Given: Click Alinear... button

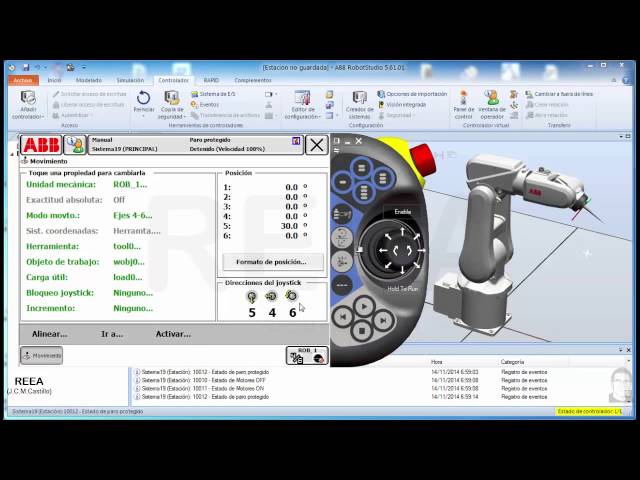Looking at the screenshot, I should pyautogui.click(x=49, y=334).
